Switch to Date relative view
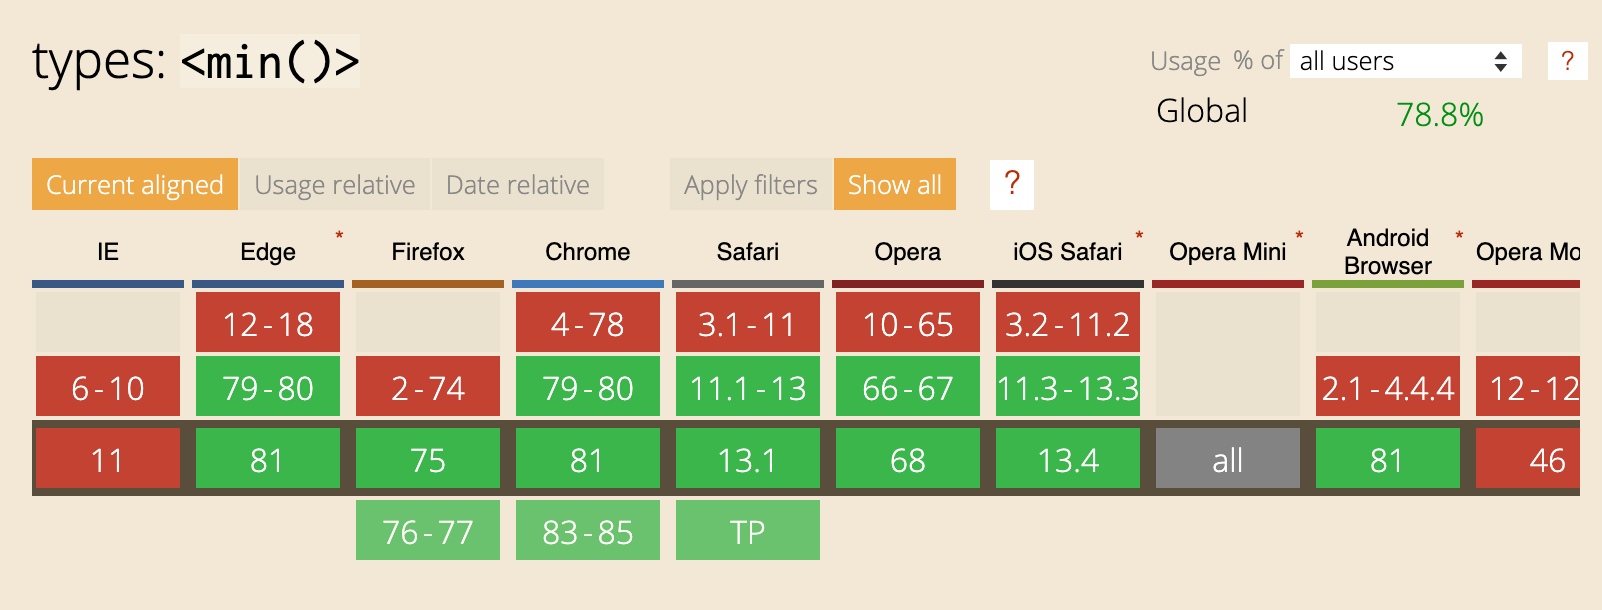This screenshot has height=610, width=1602. pyautogui.click(x=517, y=184)
